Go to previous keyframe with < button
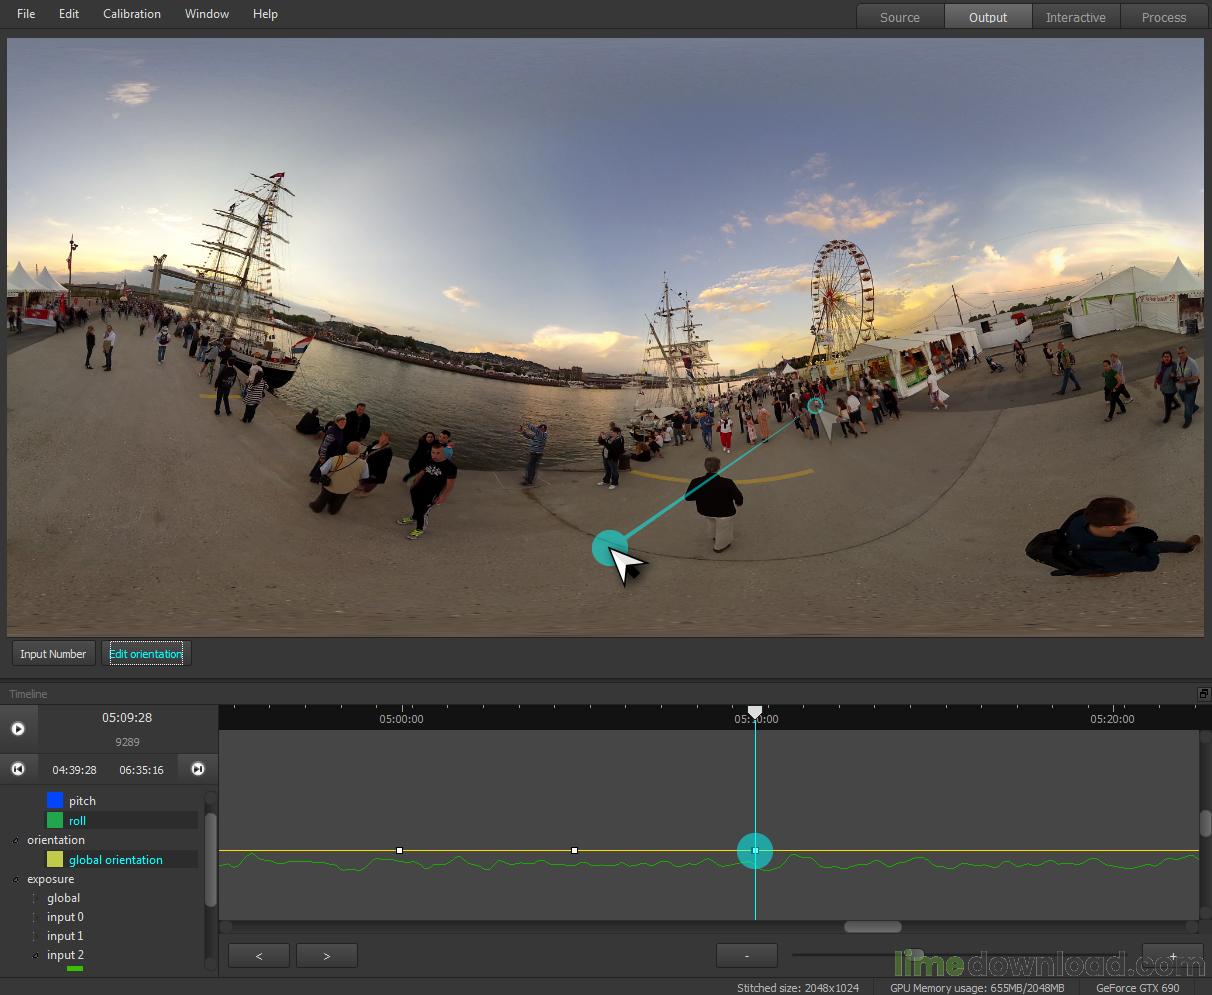 pyautogui.click(x=259, y=956)
